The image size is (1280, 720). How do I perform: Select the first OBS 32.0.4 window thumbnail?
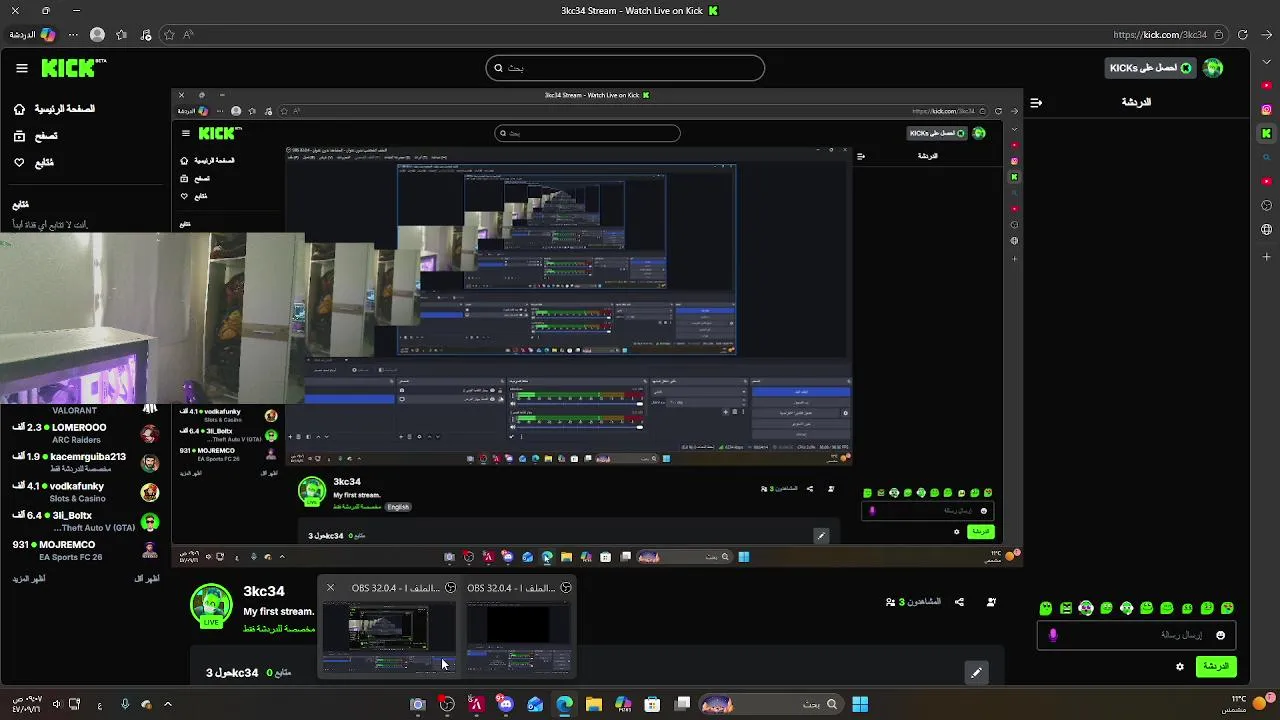tap(388, 637)
